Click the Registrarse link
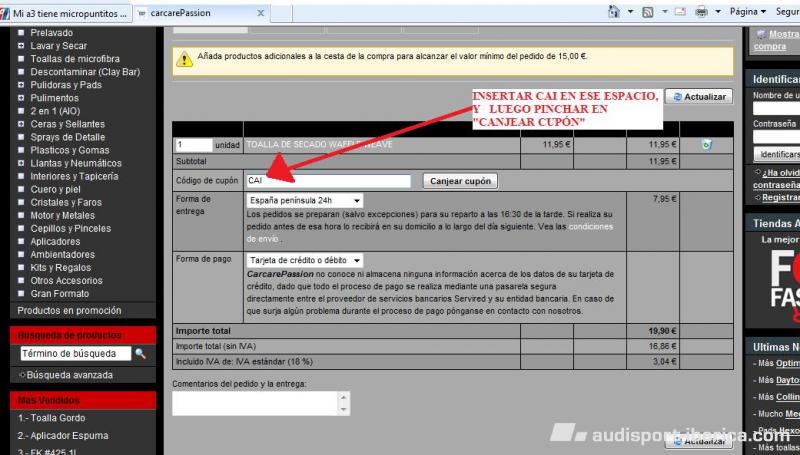Screen dimensions: 800x455 click(781, 197)
